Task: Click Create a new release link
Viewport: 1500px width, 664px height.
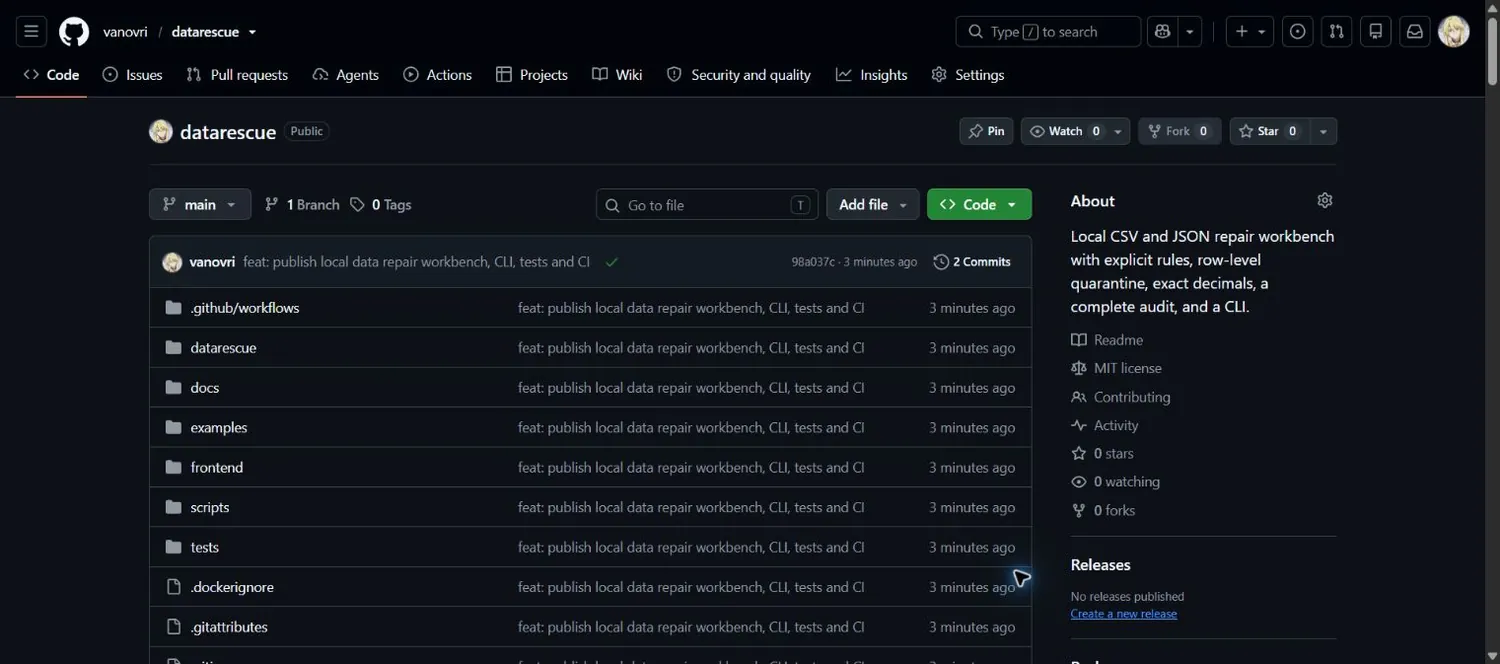Action: pyautogui.click(x=1123, y=614)
